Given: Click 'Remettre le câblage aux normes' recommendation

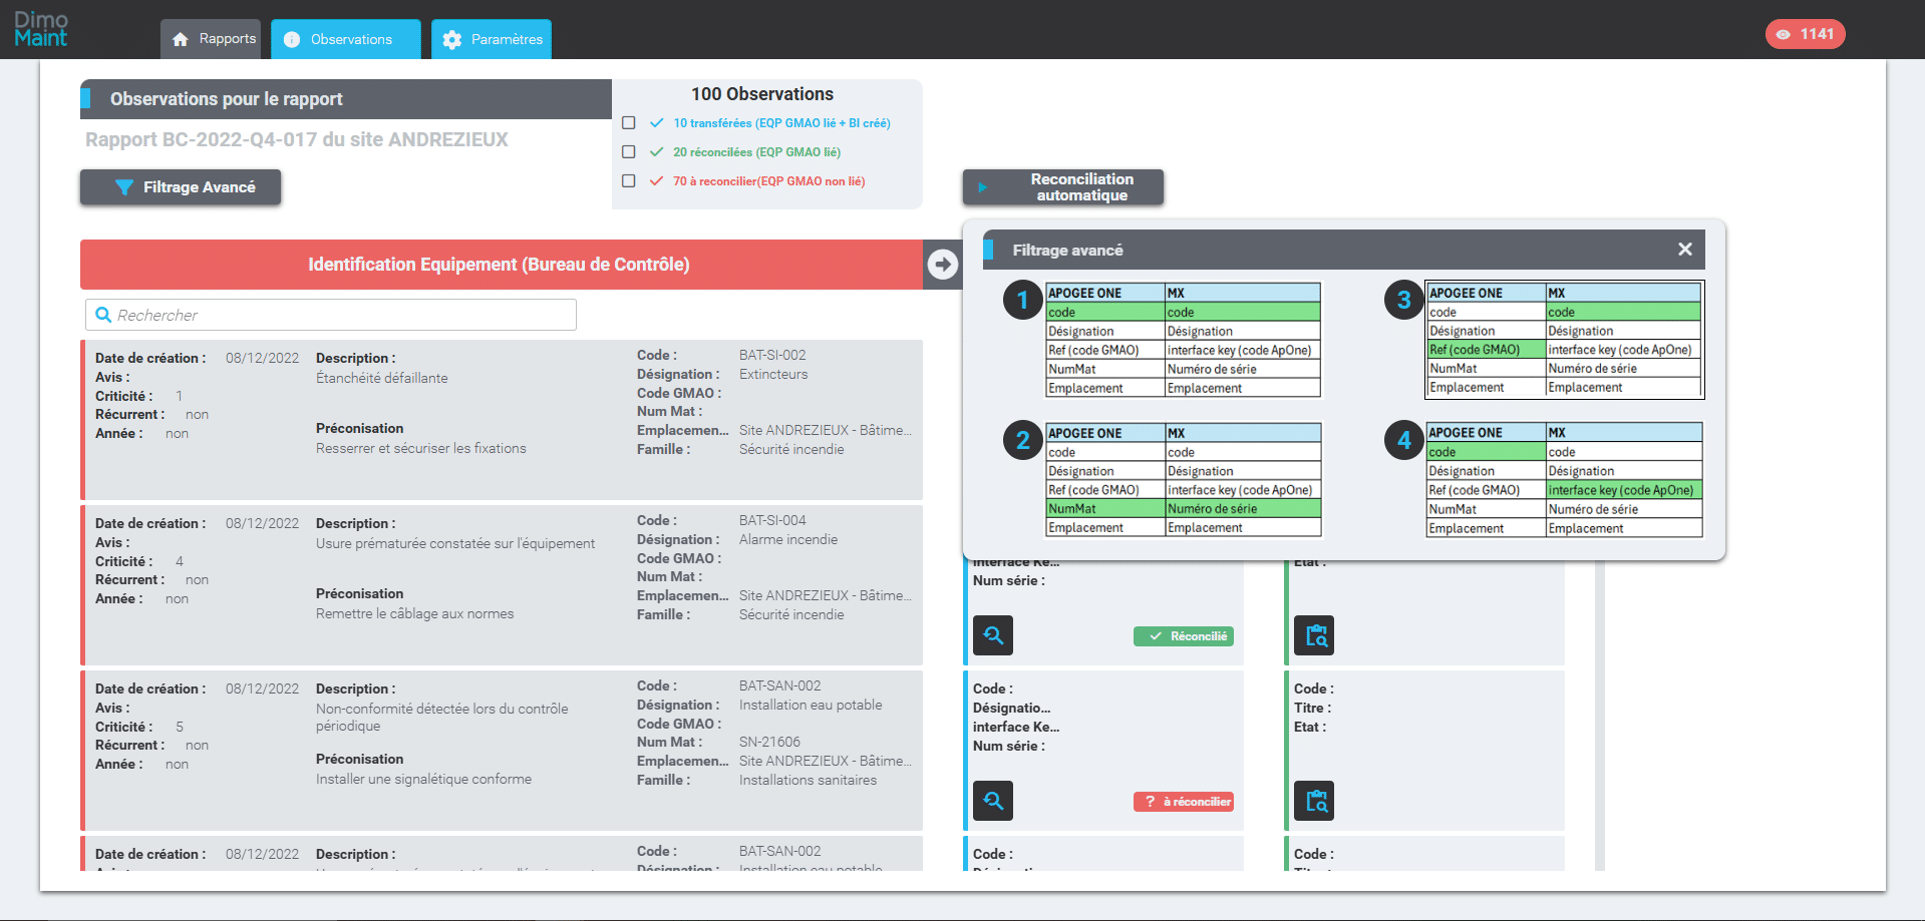Looking at the screenshot, I should [x=415, y=614].
